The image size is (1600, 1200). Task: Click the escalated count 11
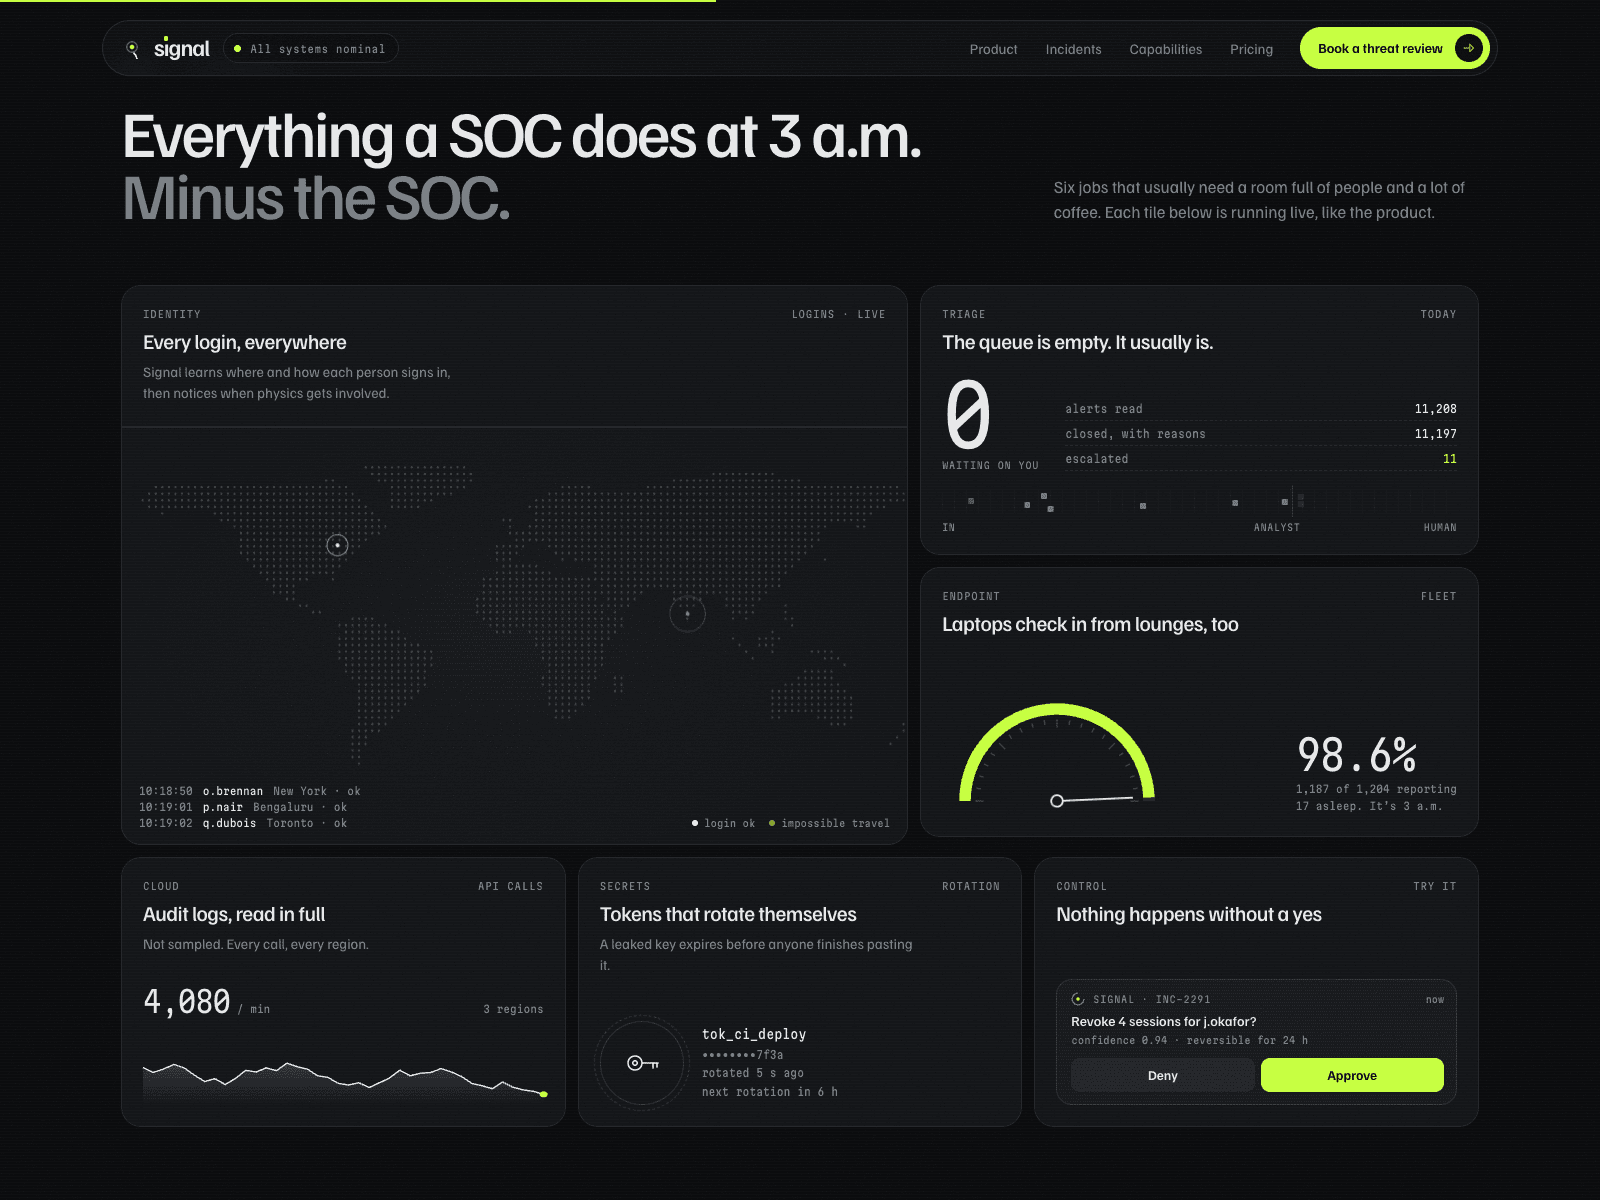(x=1449, y=459)
